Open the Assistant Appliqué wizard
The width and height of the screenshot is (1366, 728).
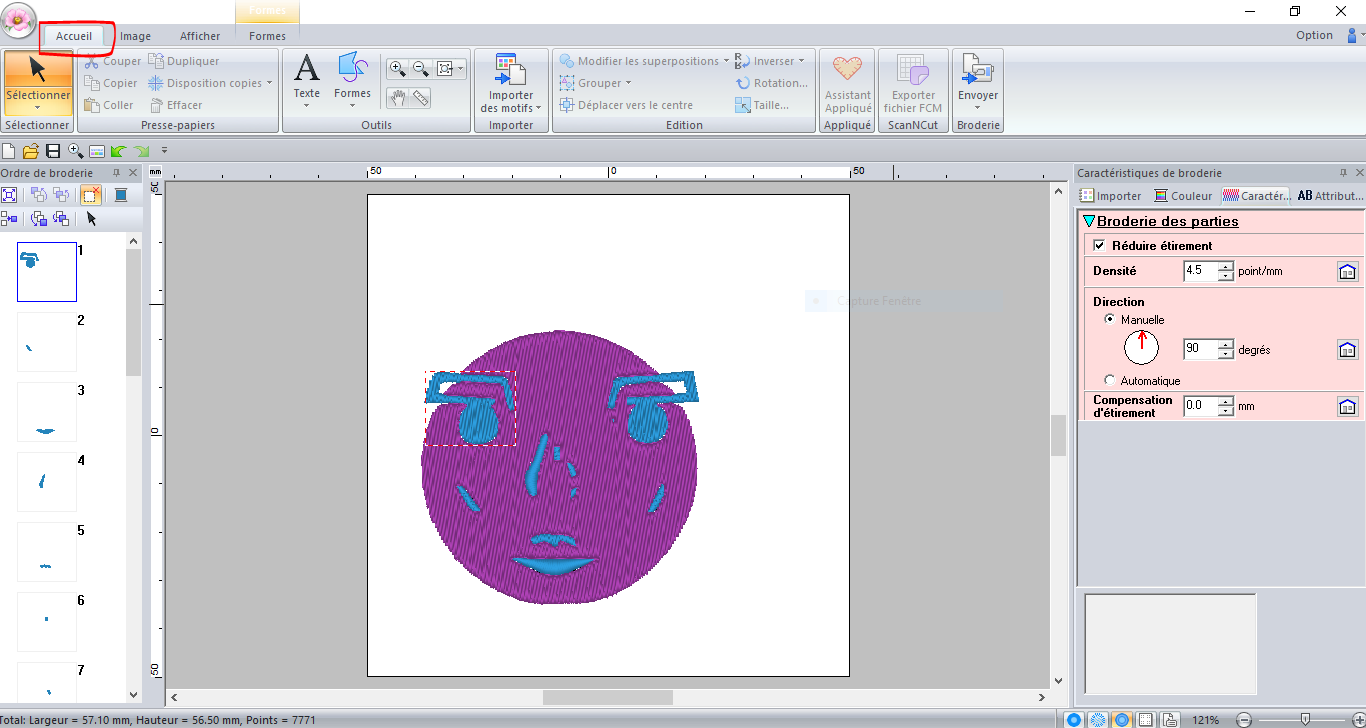point(848,83)
